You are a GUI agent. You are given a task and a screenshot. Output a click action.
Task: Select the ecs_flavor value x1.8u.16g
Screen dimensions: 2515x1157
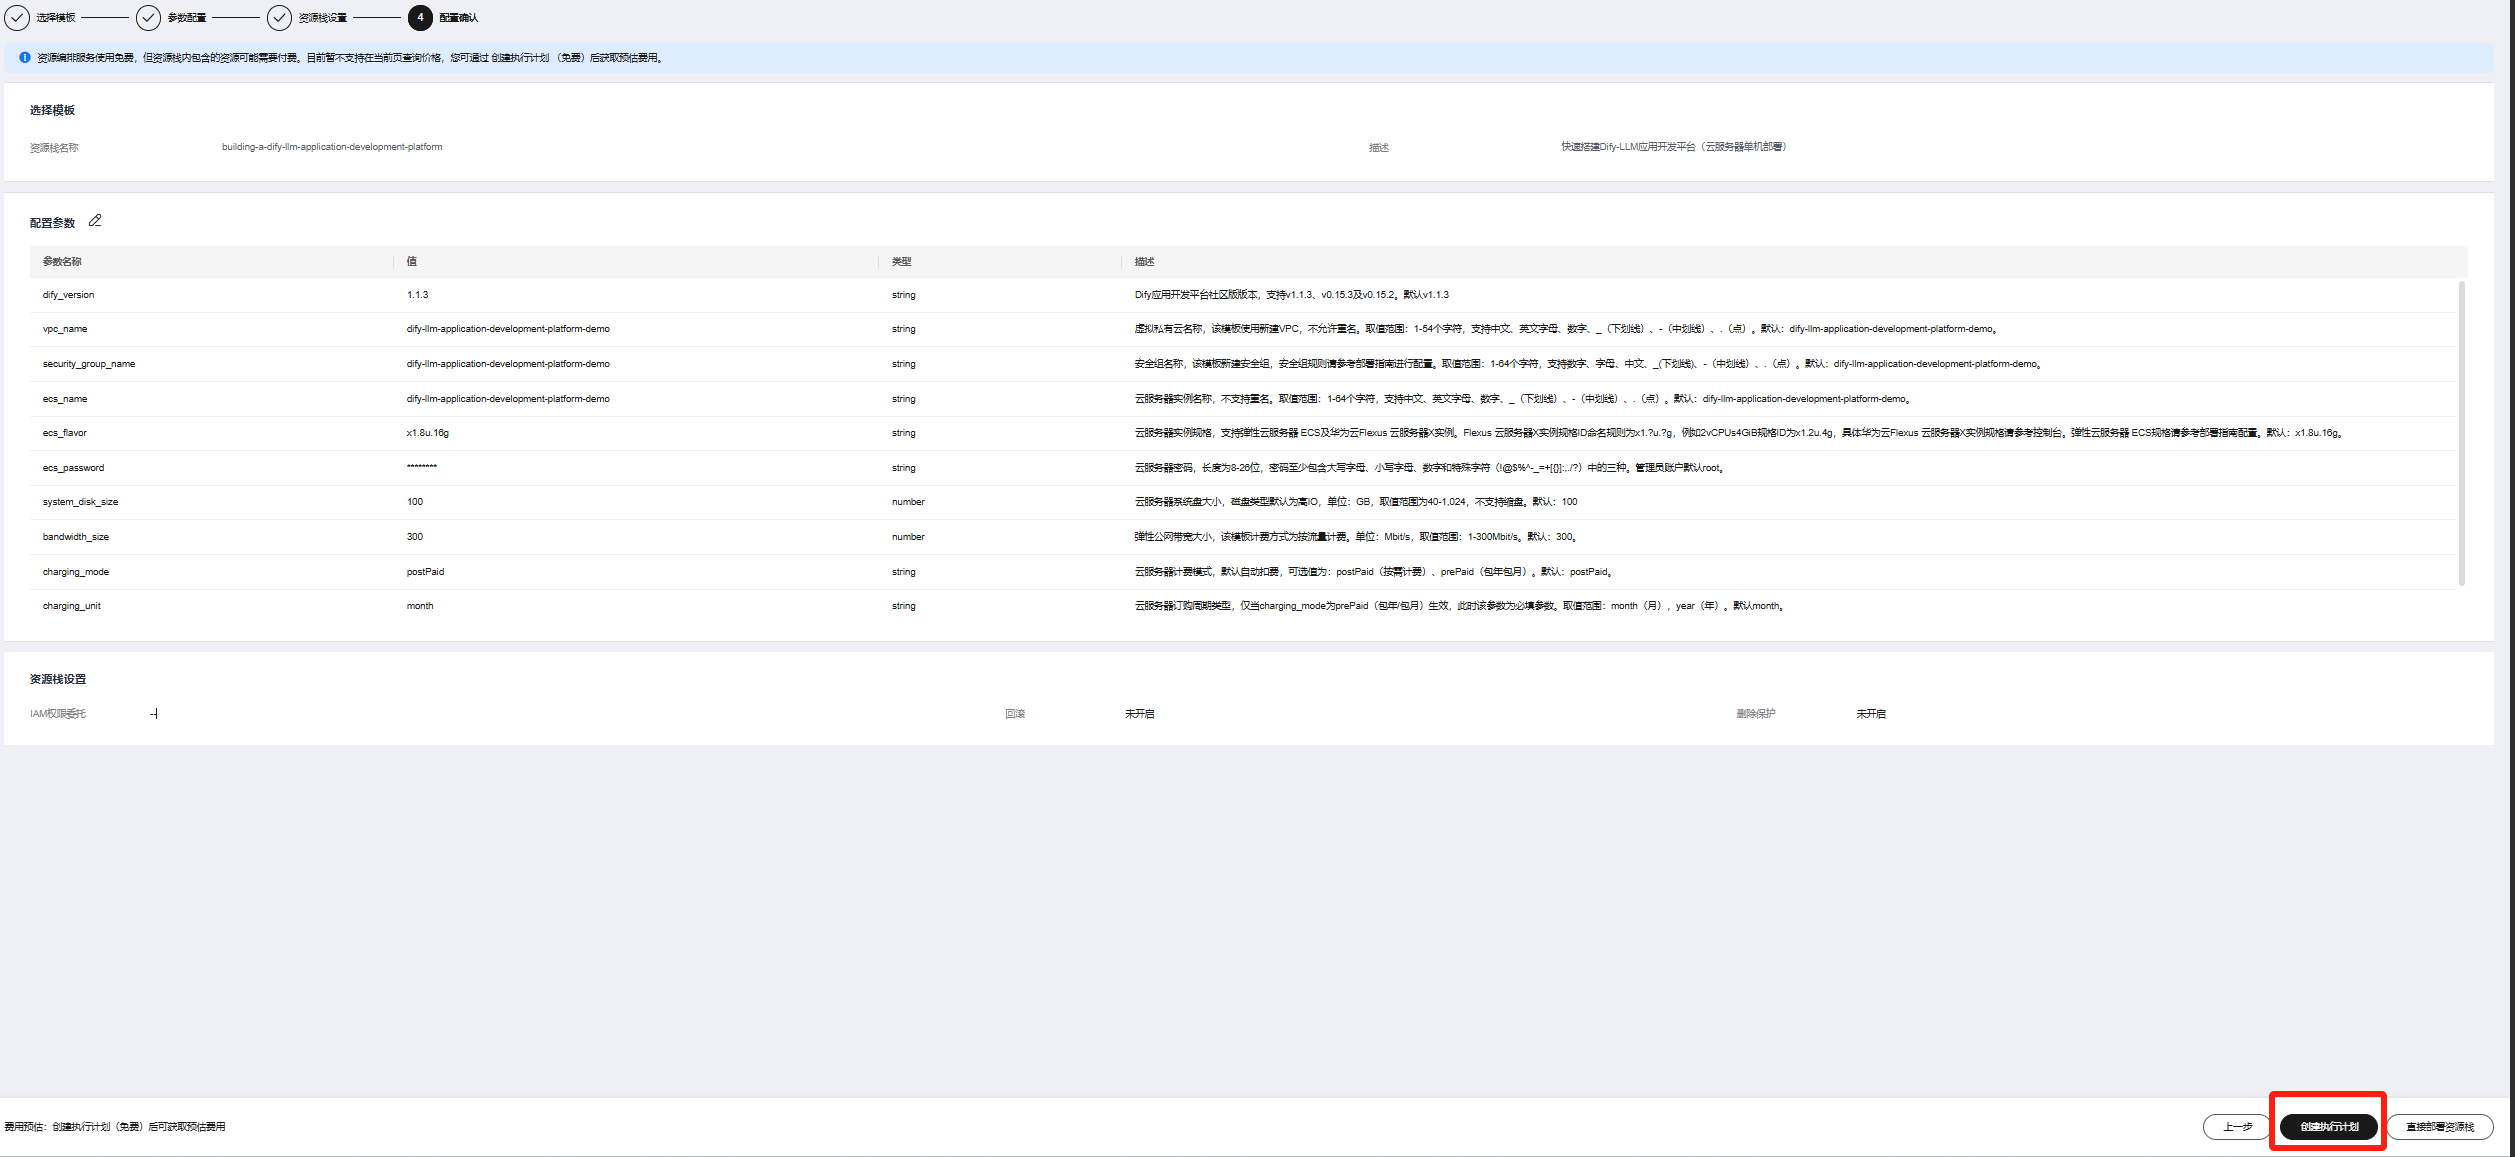[x=427, y=433]
